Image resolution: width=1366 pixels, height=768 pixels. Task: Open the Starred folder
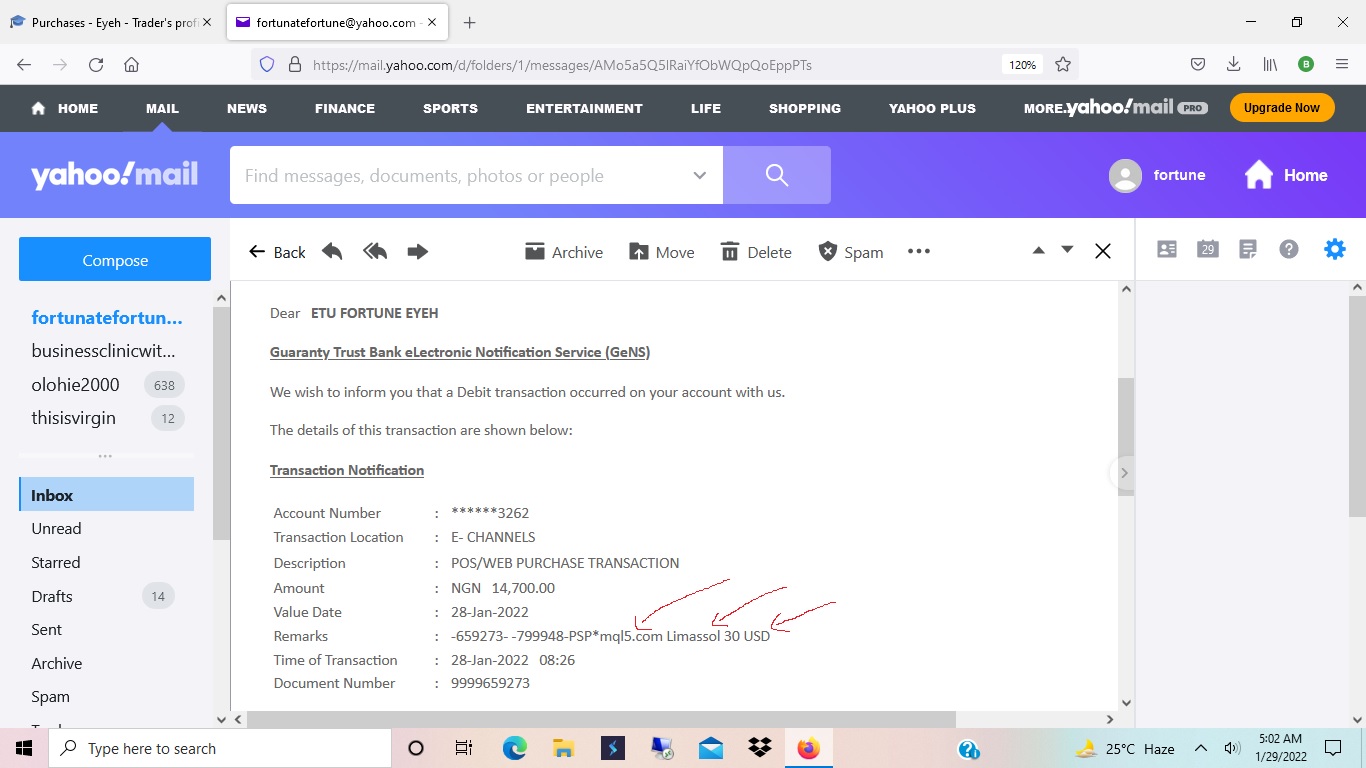click(55, 562)
